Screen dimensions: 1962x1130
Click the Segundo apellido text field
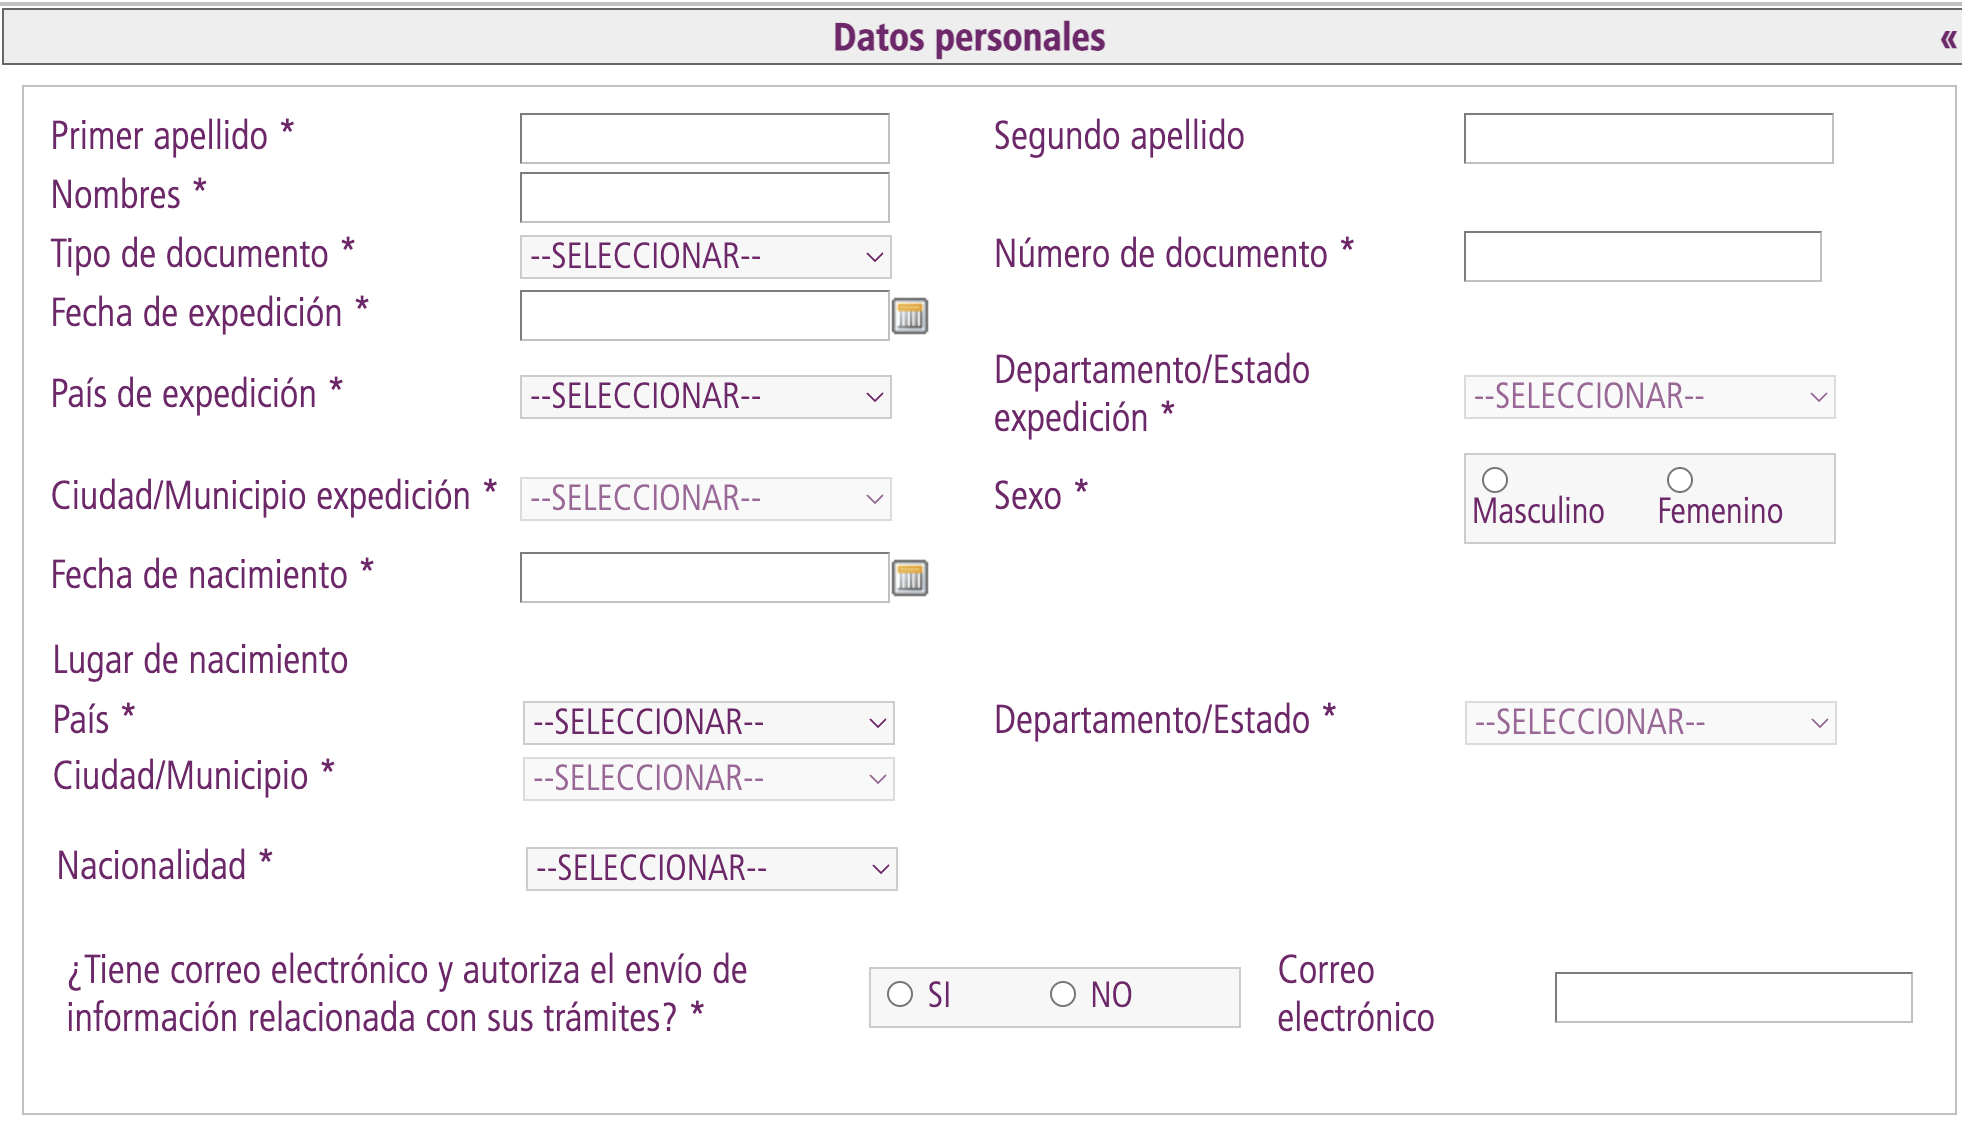1646,140
